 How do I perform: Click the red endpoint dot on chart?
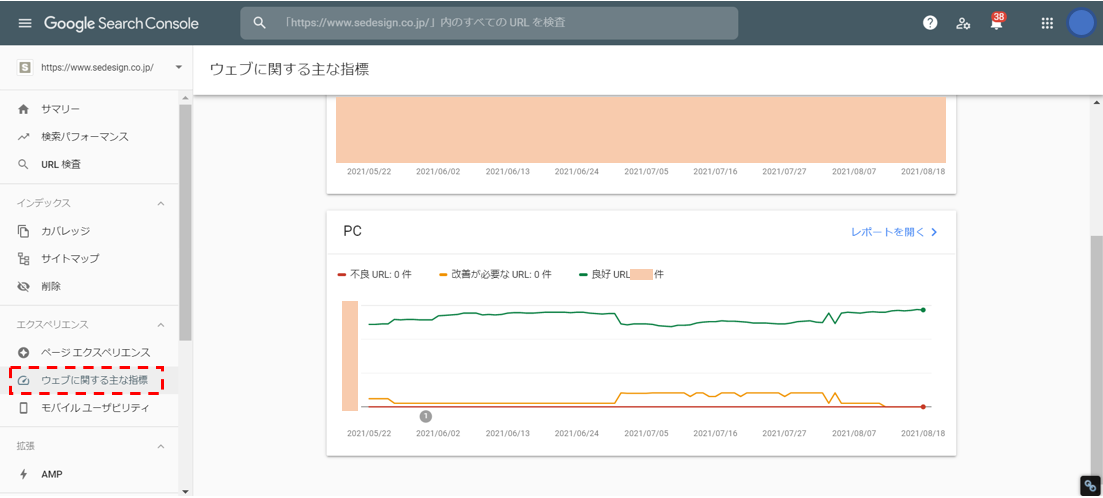click(x=923, y=407)
